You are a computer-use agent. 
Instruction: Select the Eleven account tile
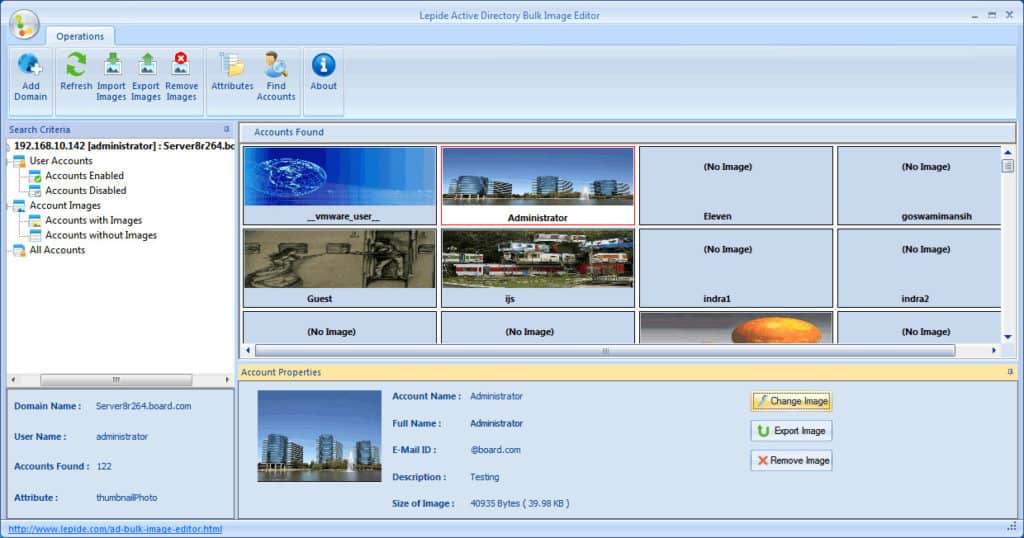(x=736, y=185)
